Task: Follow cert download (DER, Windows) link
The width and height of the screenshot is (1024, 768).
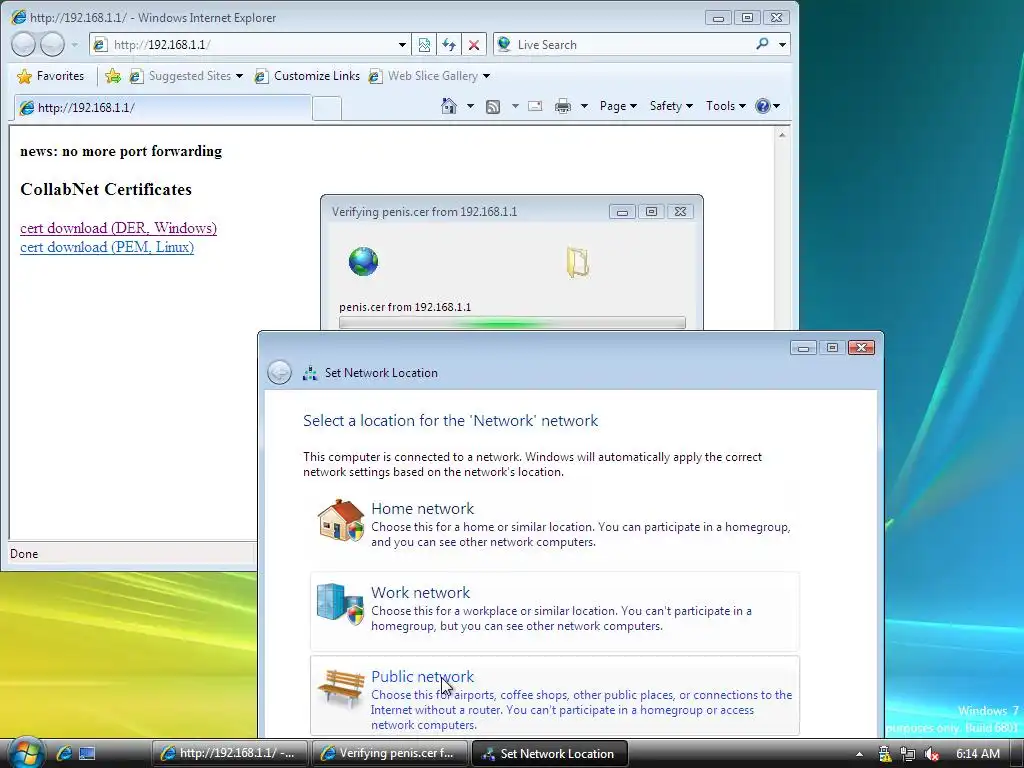Action: coord(118,228)
